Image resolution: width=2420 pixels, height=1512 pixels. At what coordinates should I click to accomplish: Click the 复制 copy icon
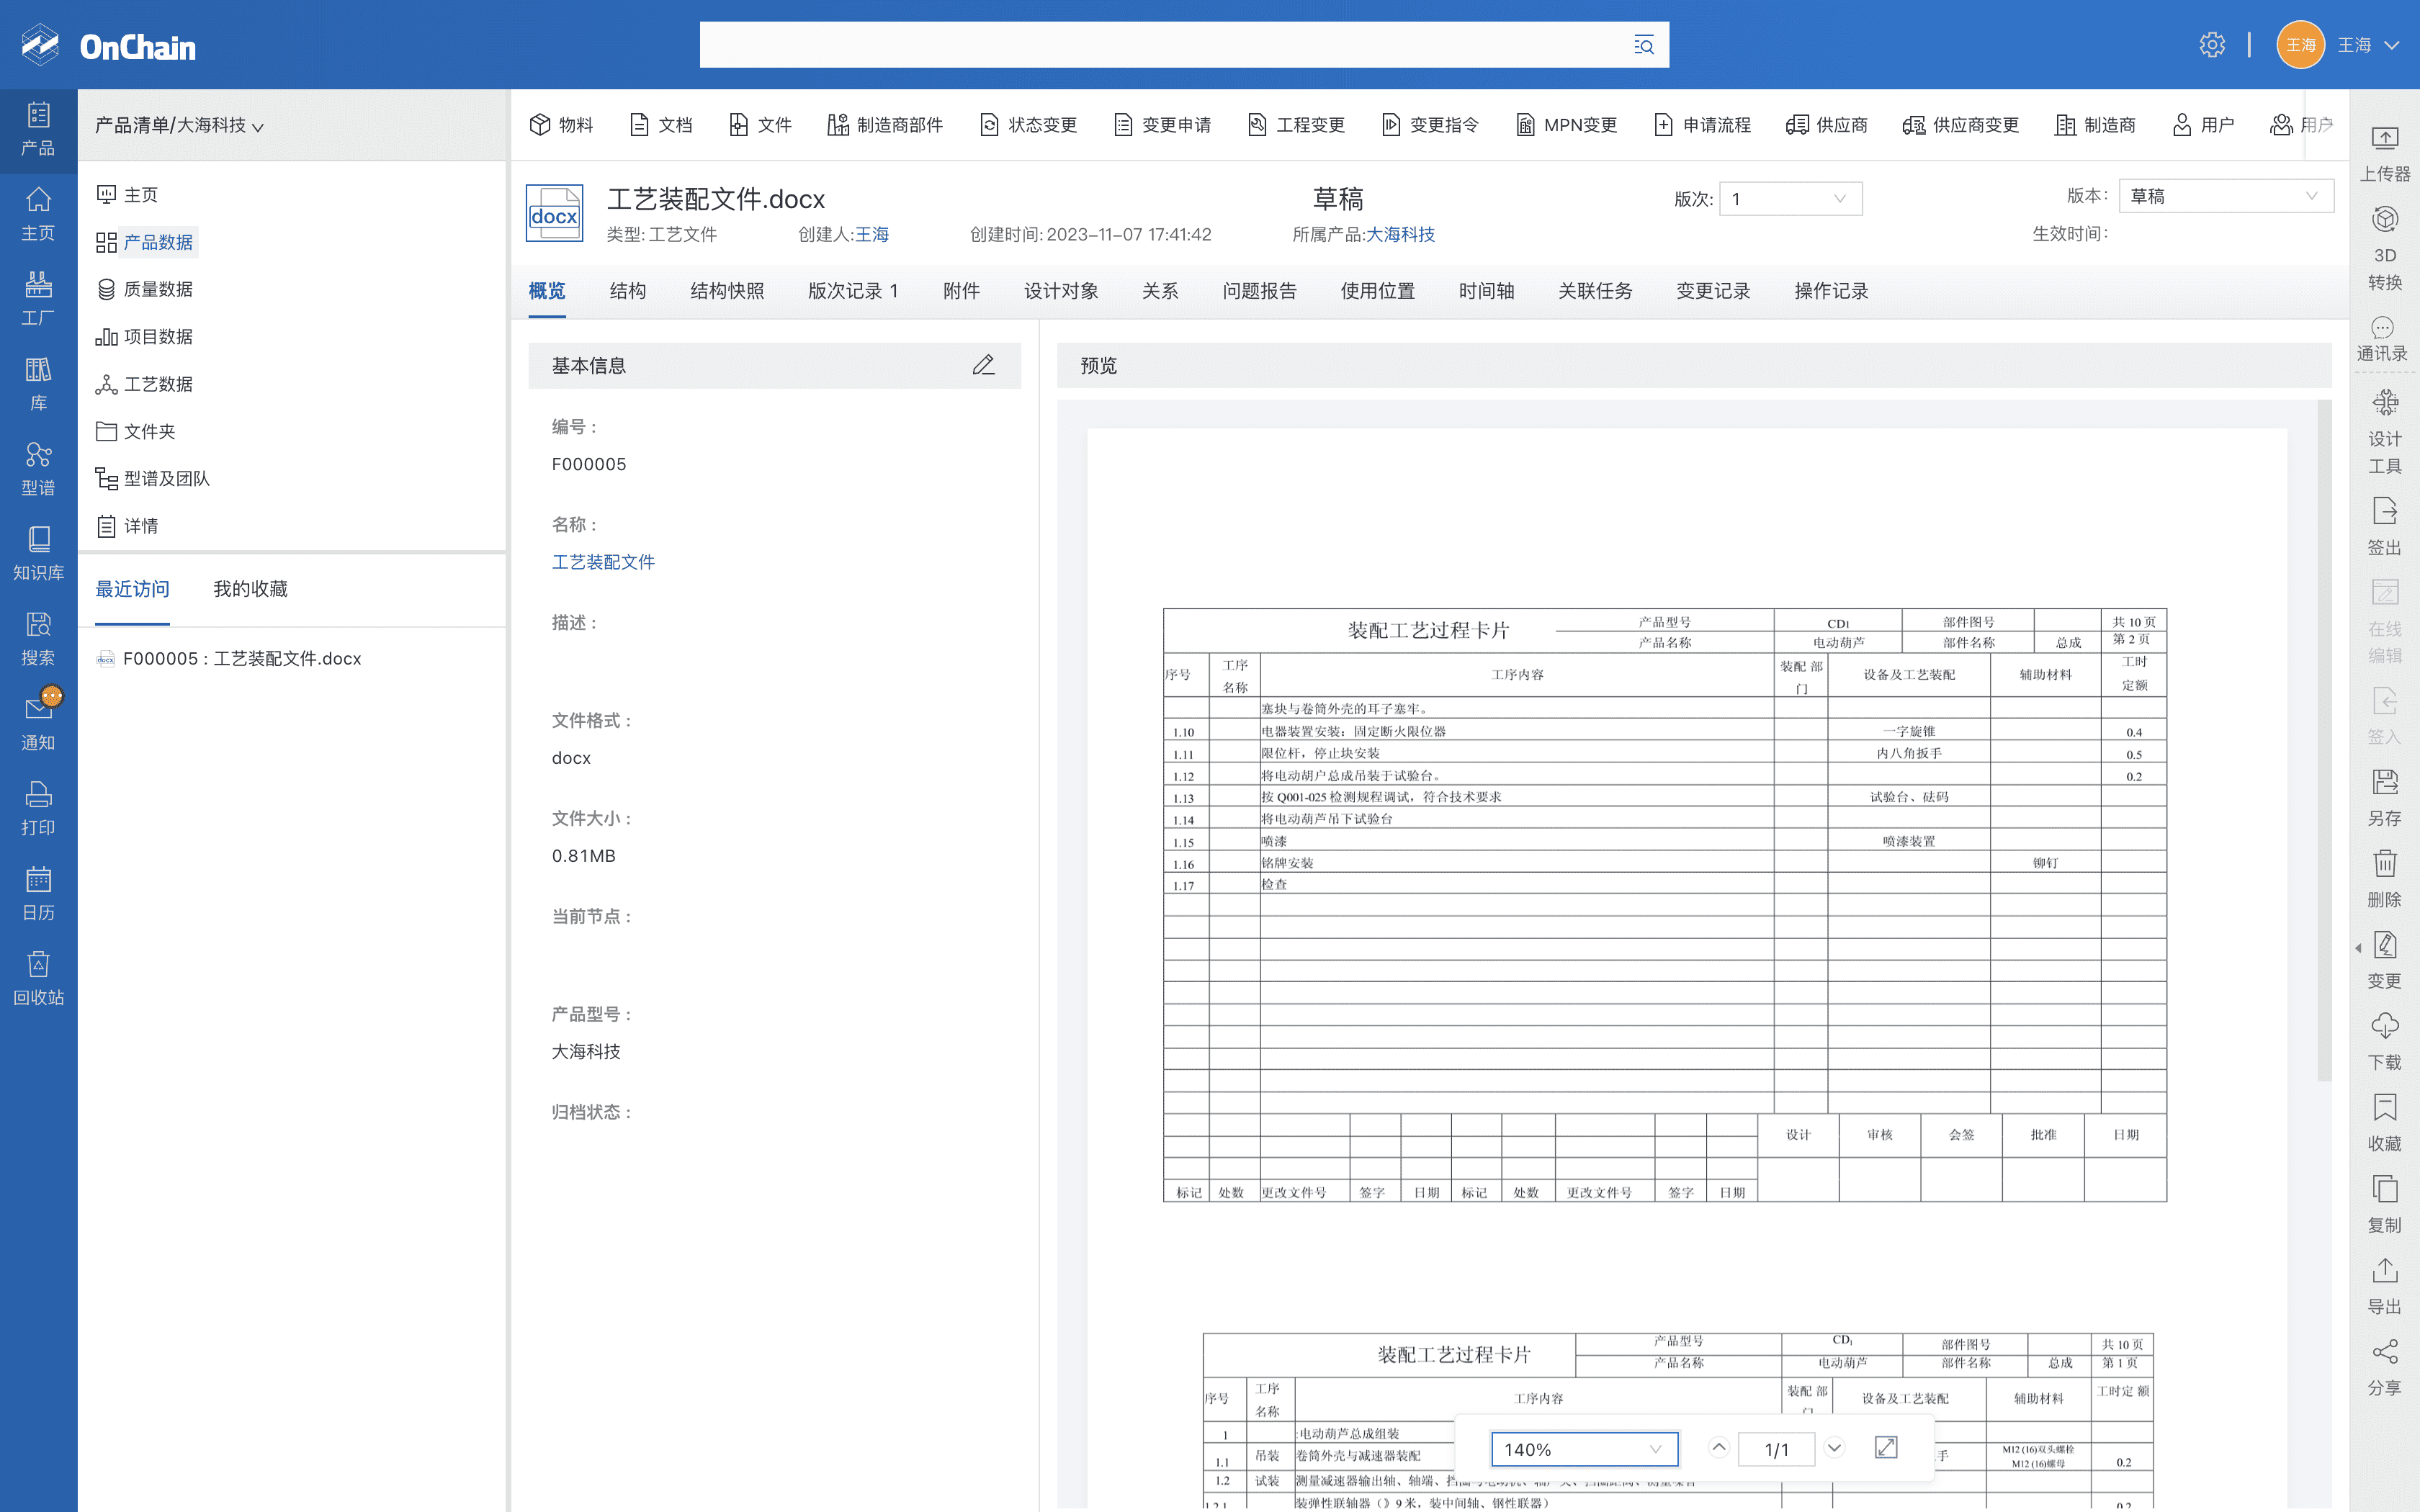[x=2385, y=1204]
